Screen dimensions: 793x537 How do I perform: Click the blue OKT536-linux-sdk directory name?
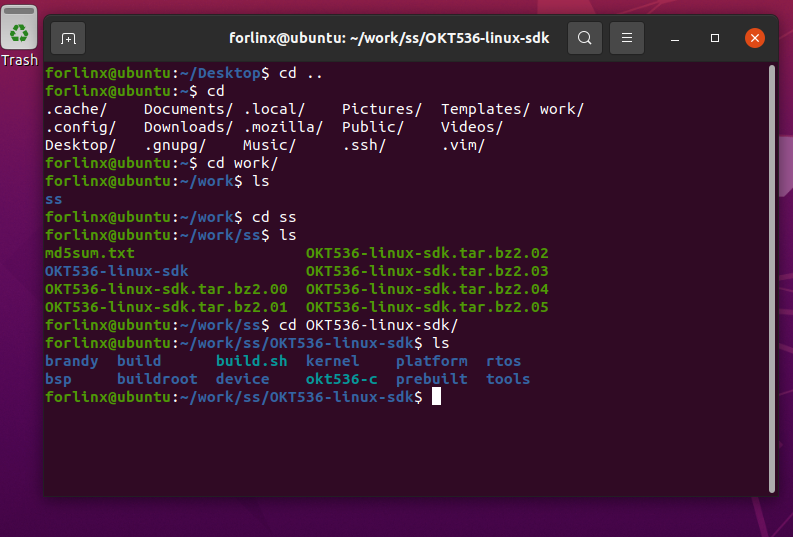(116, 271)
